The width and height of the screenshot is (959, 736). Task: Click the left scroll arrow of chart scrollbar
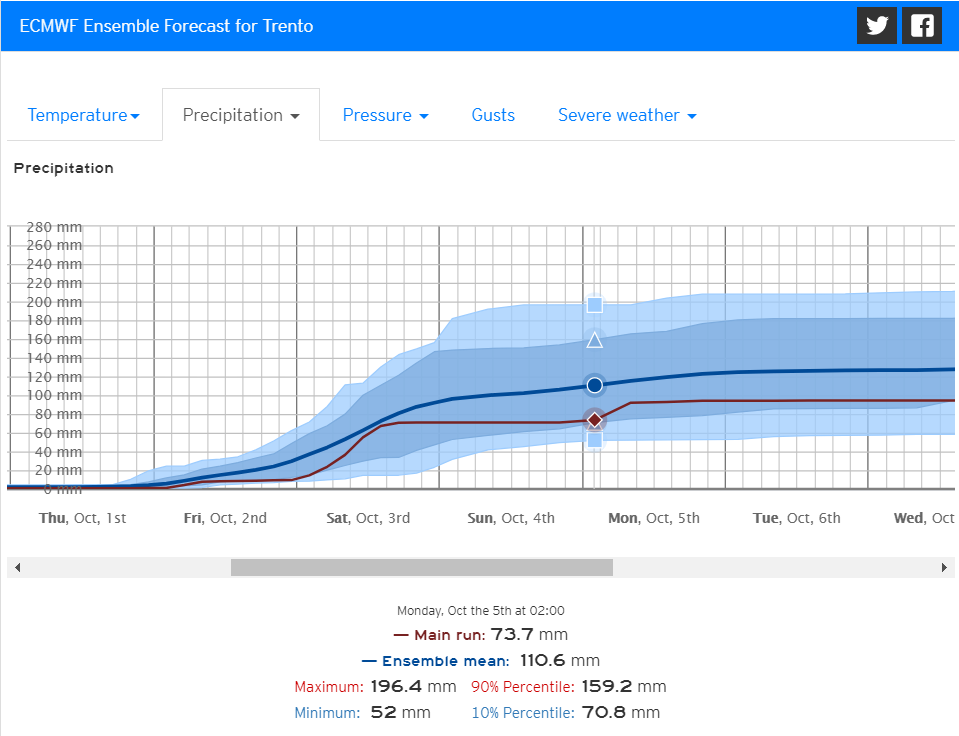tap(17, 567)
